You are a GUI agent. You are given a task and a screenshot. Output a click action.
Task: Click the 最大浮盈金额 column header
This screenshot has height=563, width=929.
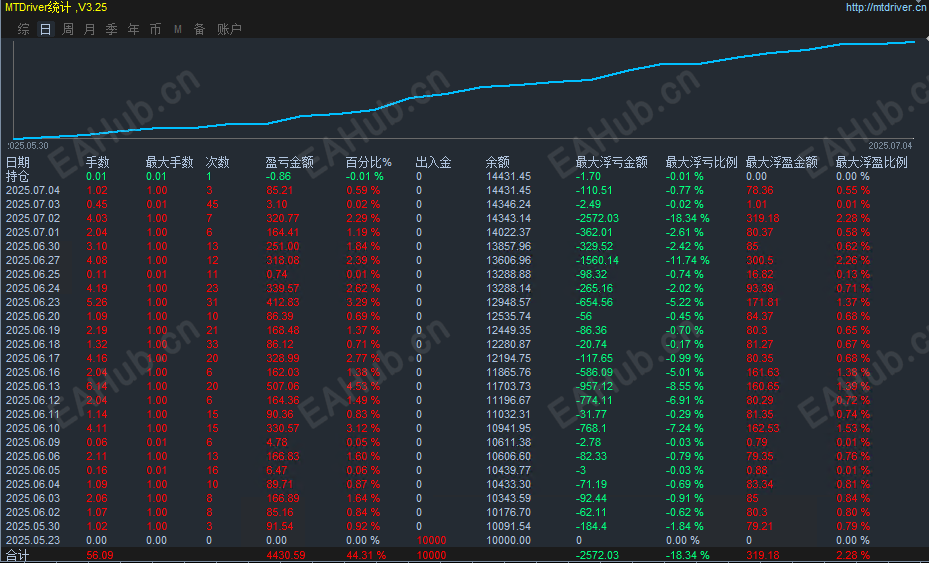(x=781, y=162)
